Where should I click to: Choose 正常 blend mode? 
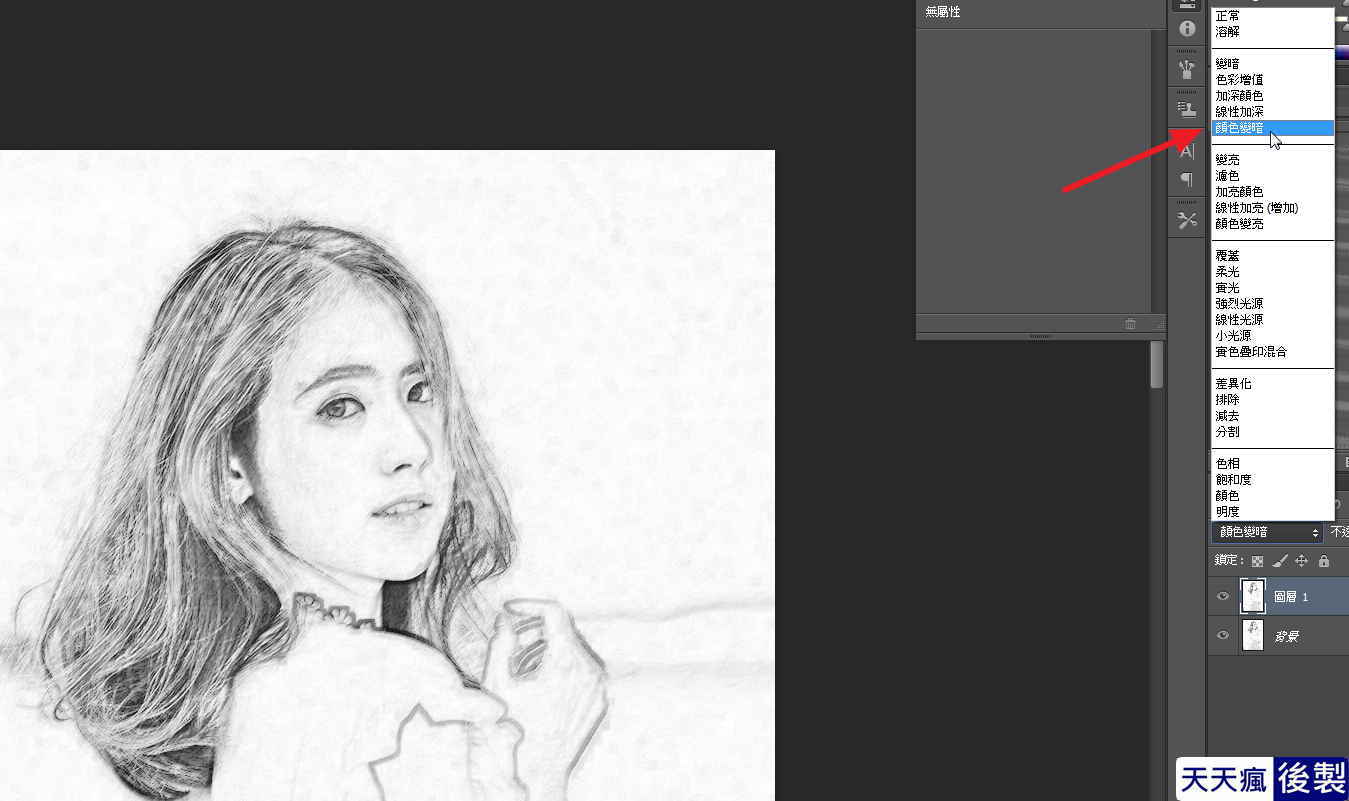[1273, 16]
